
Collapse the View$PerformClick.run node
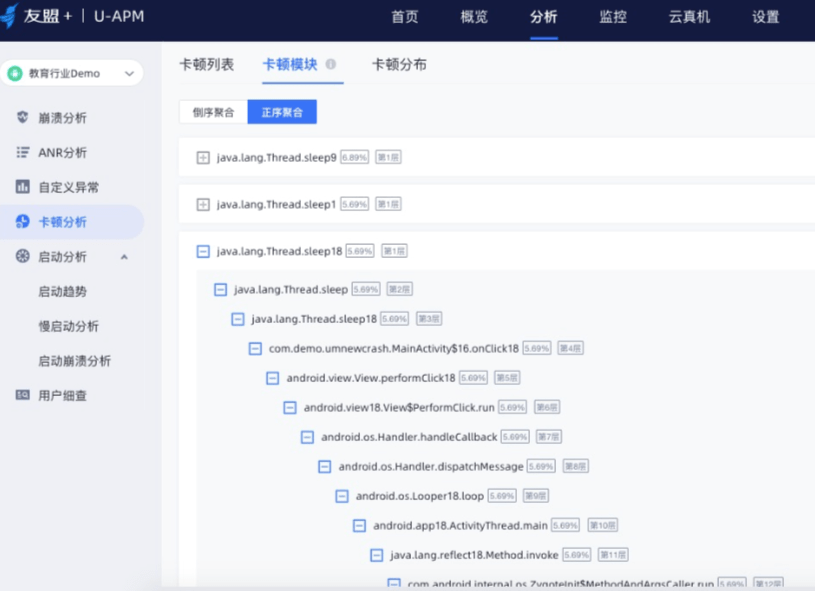290,408
